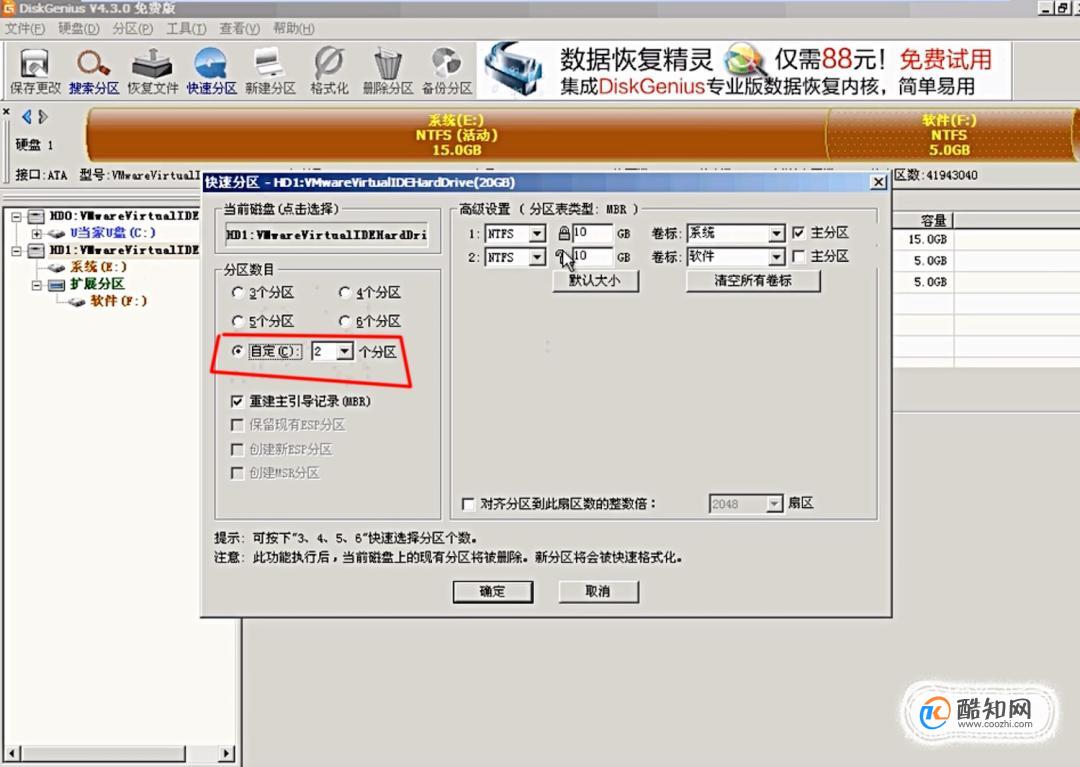Close the 快速分区 dialog
The image size is (1080, 767).
[878, 182]
